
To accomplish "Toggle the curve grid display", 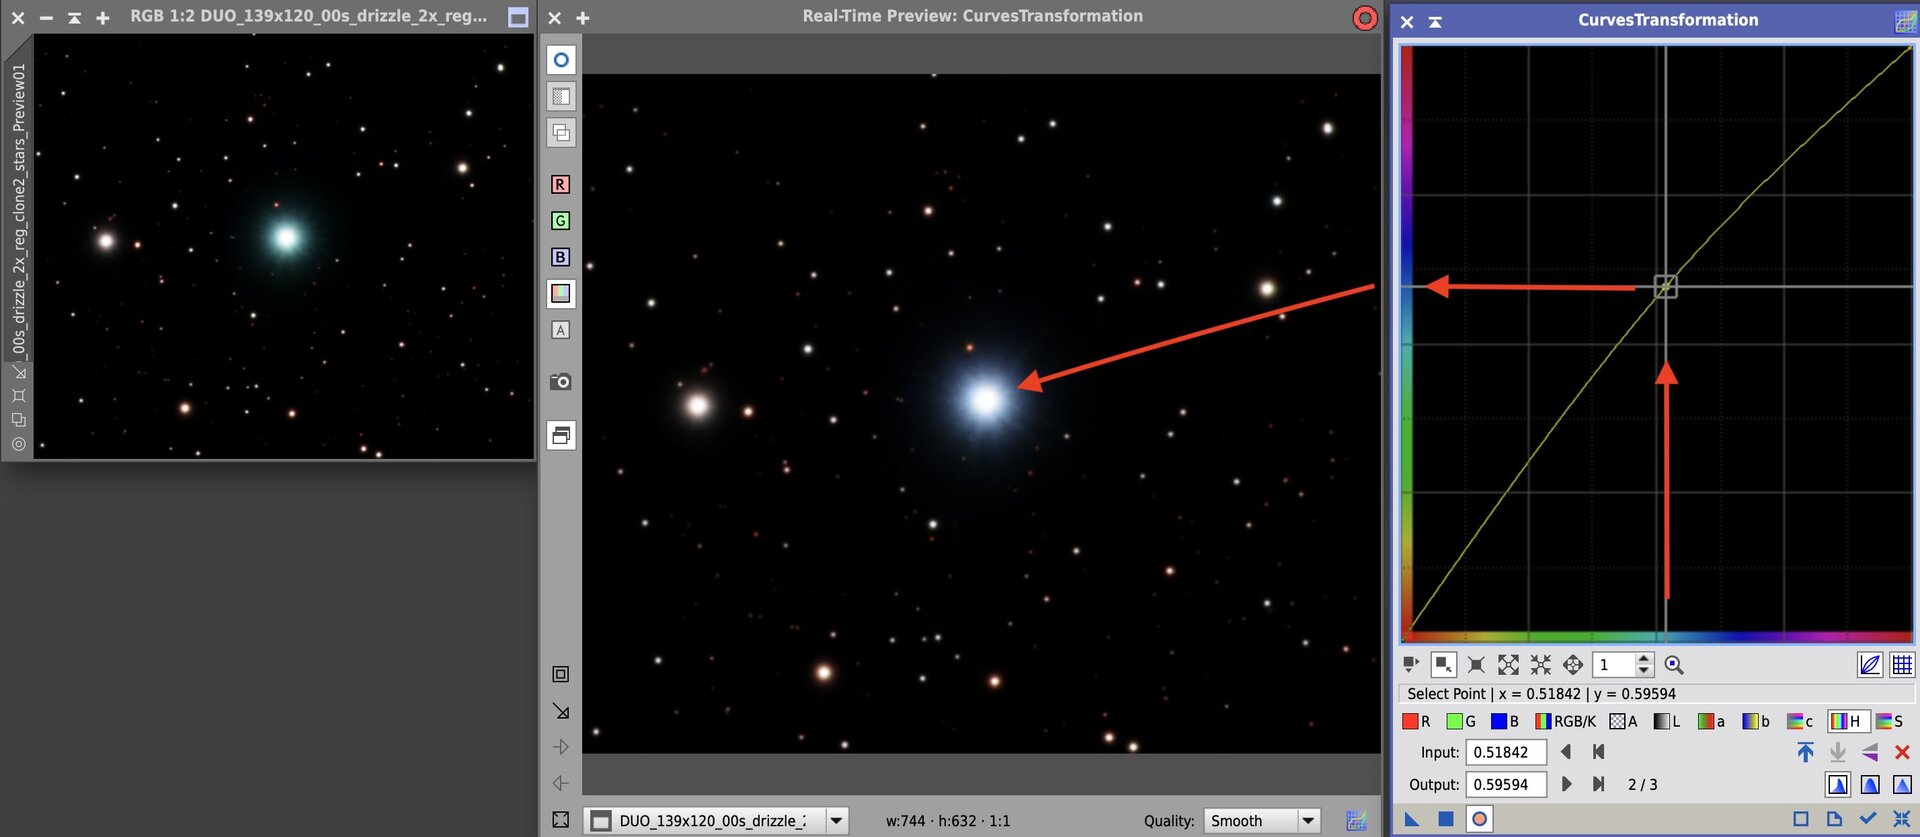I will pyautogui.click(x=1902, y=664).
